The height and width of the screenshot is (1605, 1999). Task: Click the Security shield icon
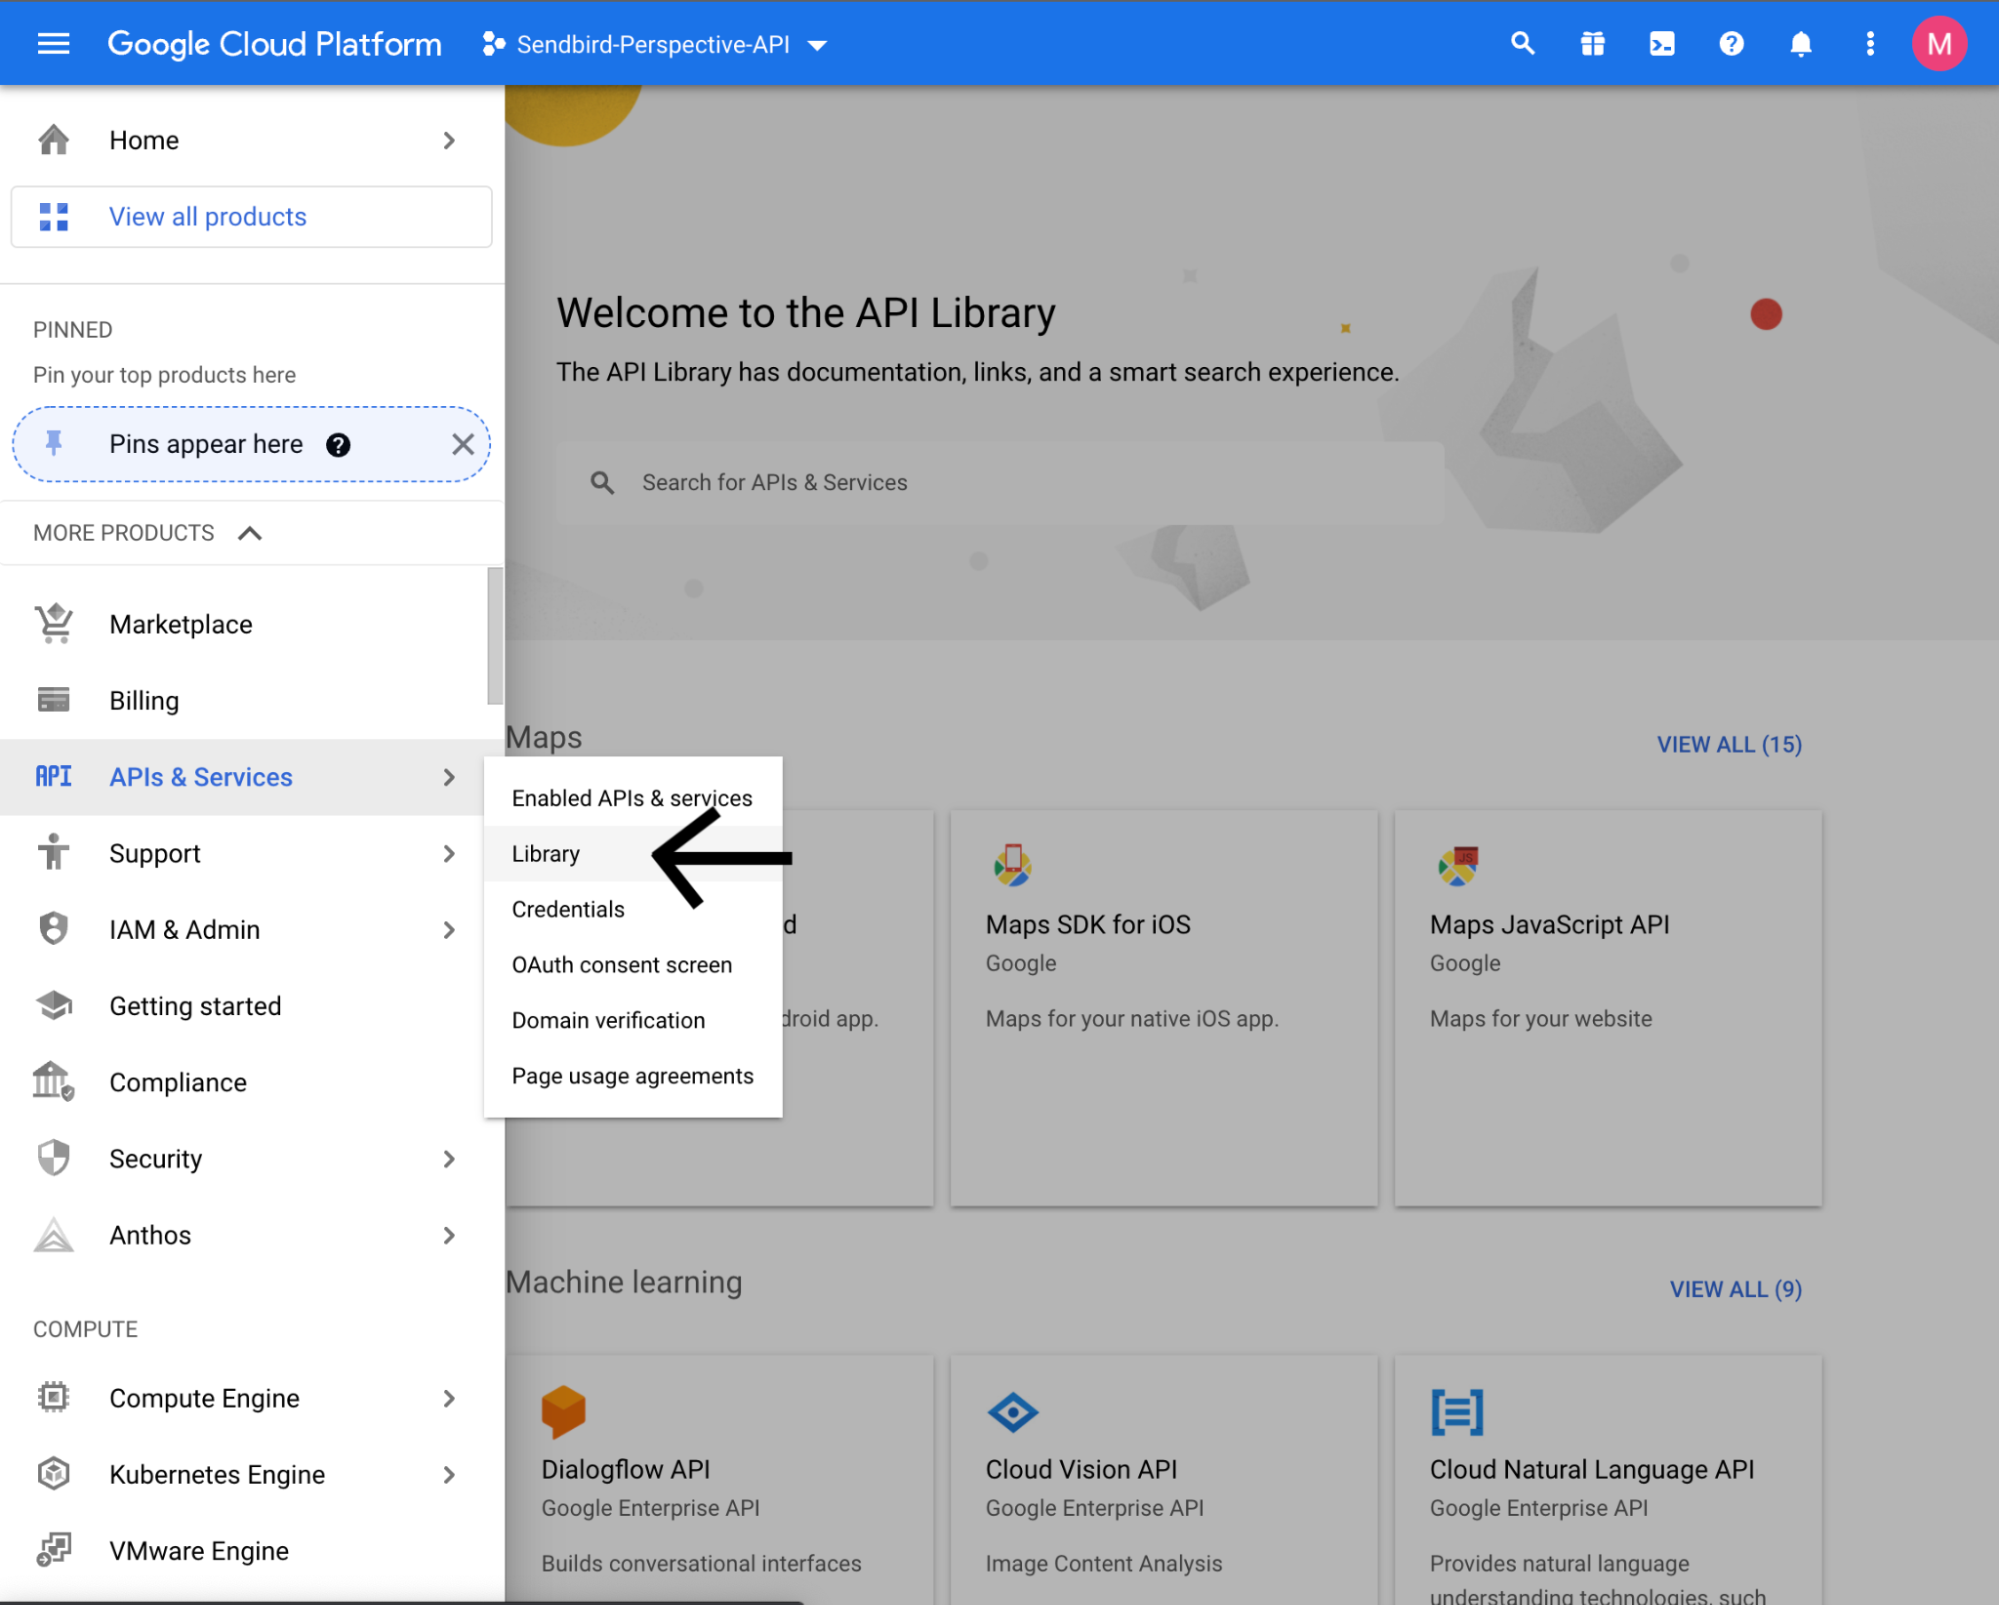[x=54, y=1158]
